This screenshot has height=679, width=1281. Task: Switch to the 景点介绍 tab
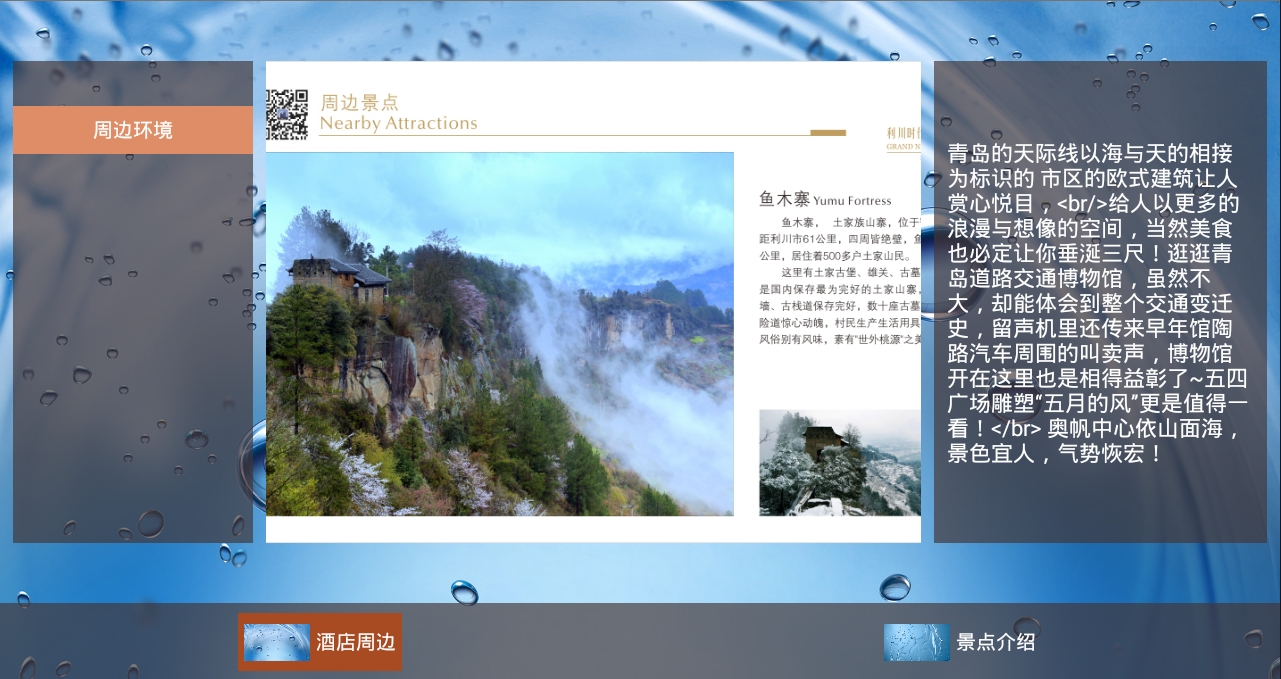(x=995, y=642)
